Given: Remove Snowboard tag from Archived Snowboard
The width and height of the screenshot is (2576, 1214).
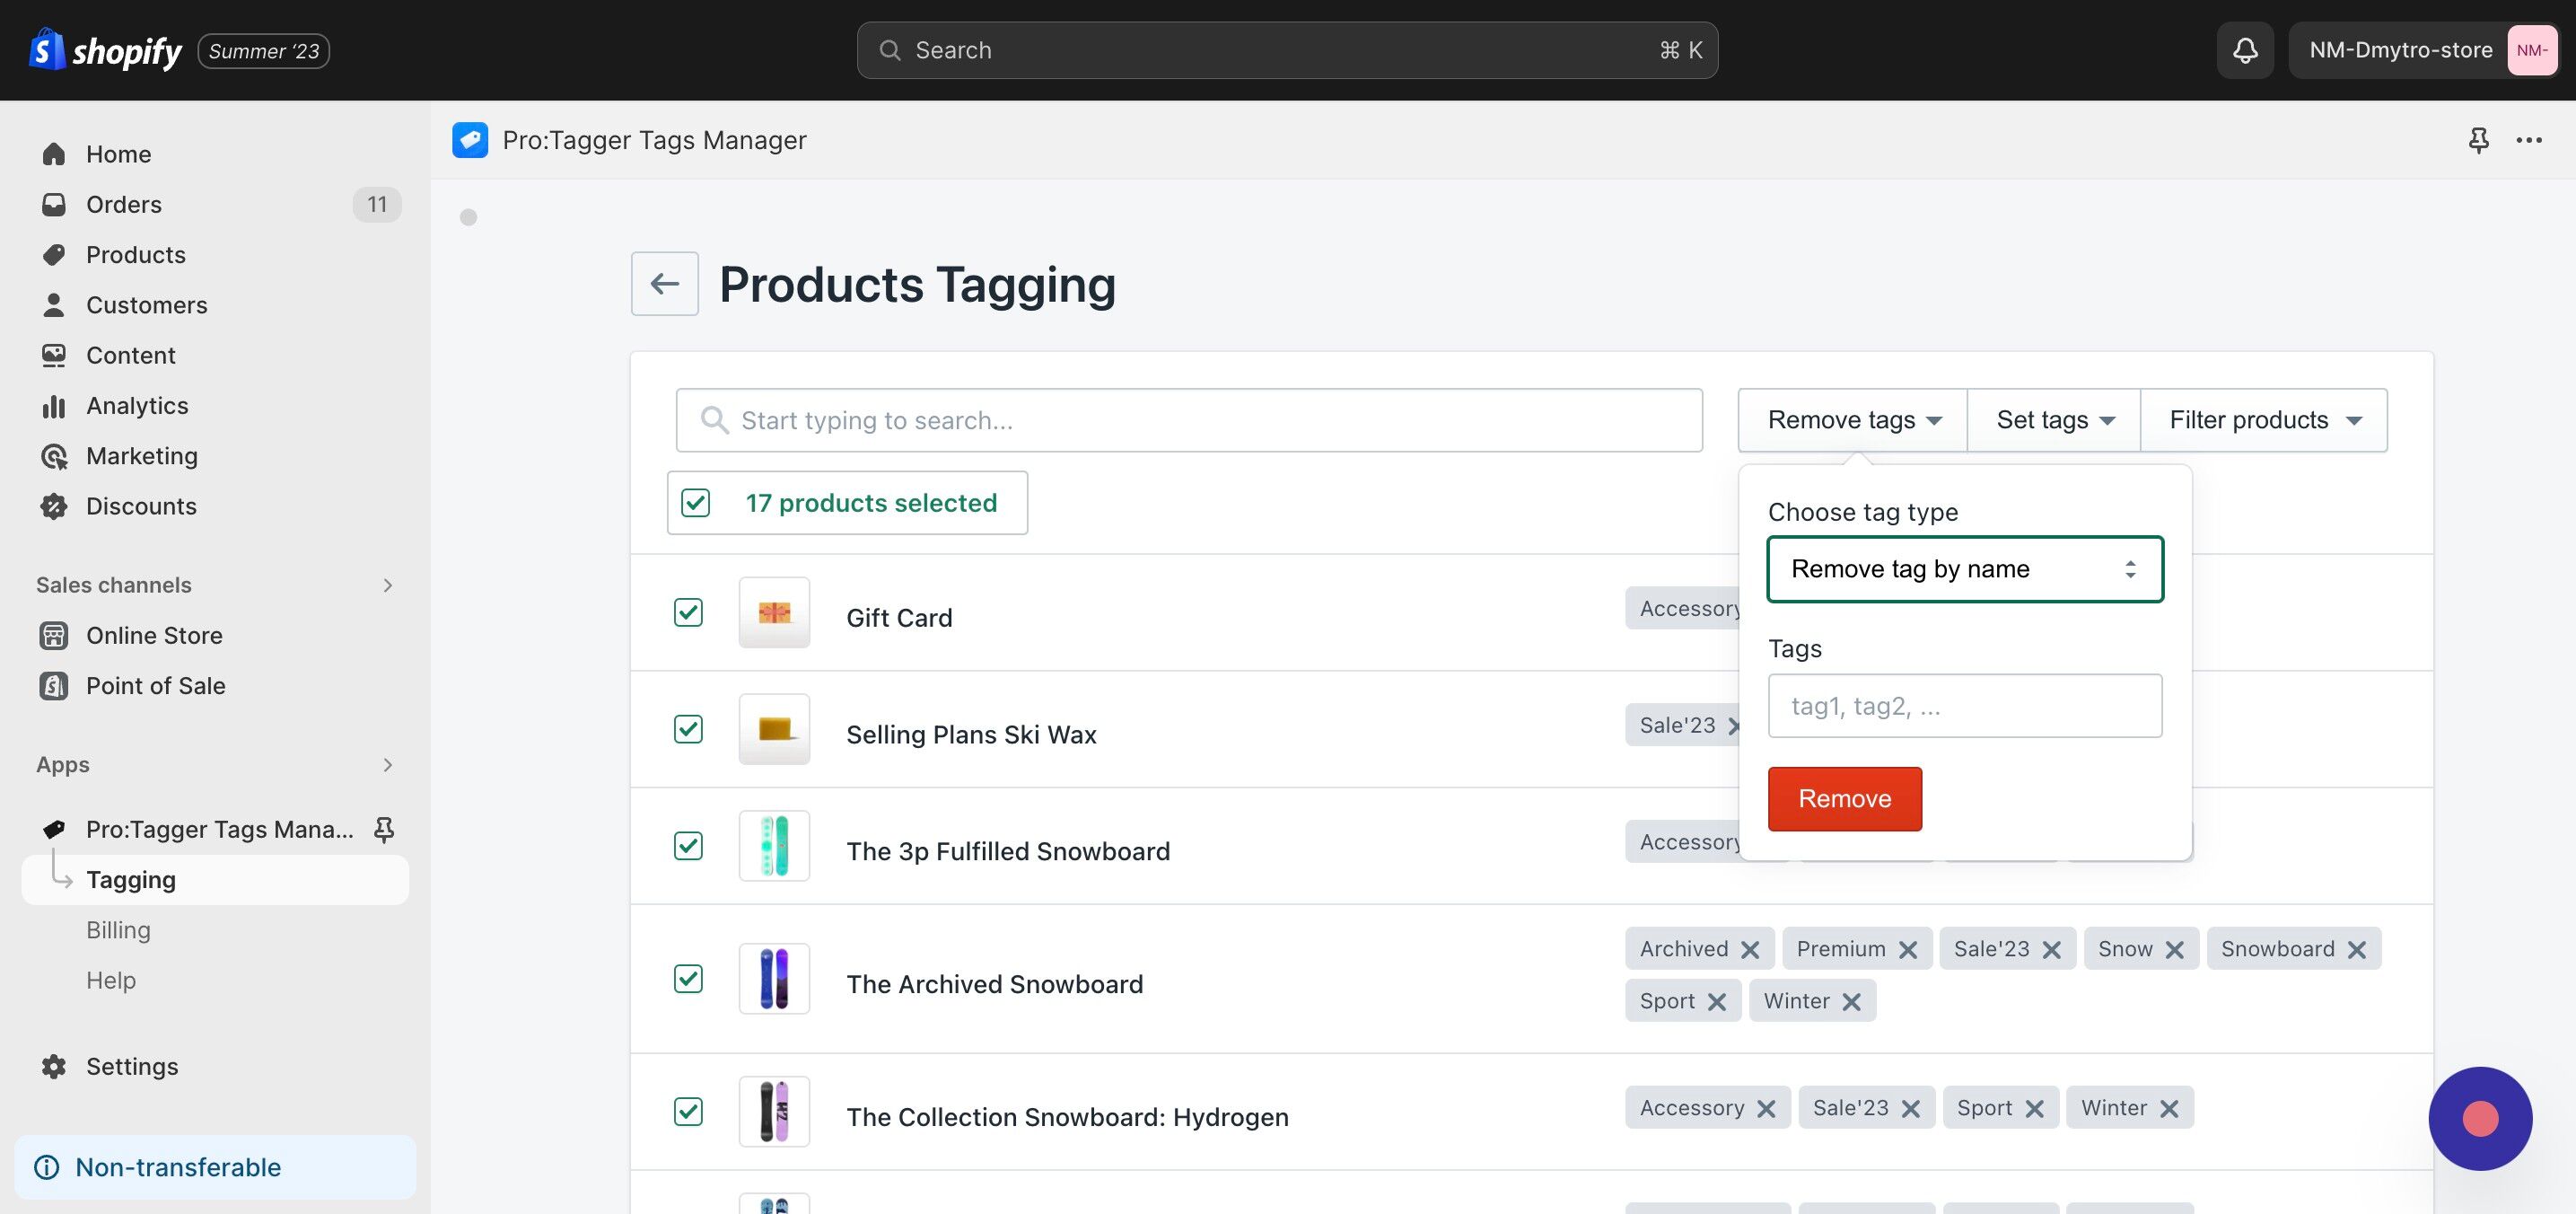Looking at the screenshot, I should (x=2357, y=949).
